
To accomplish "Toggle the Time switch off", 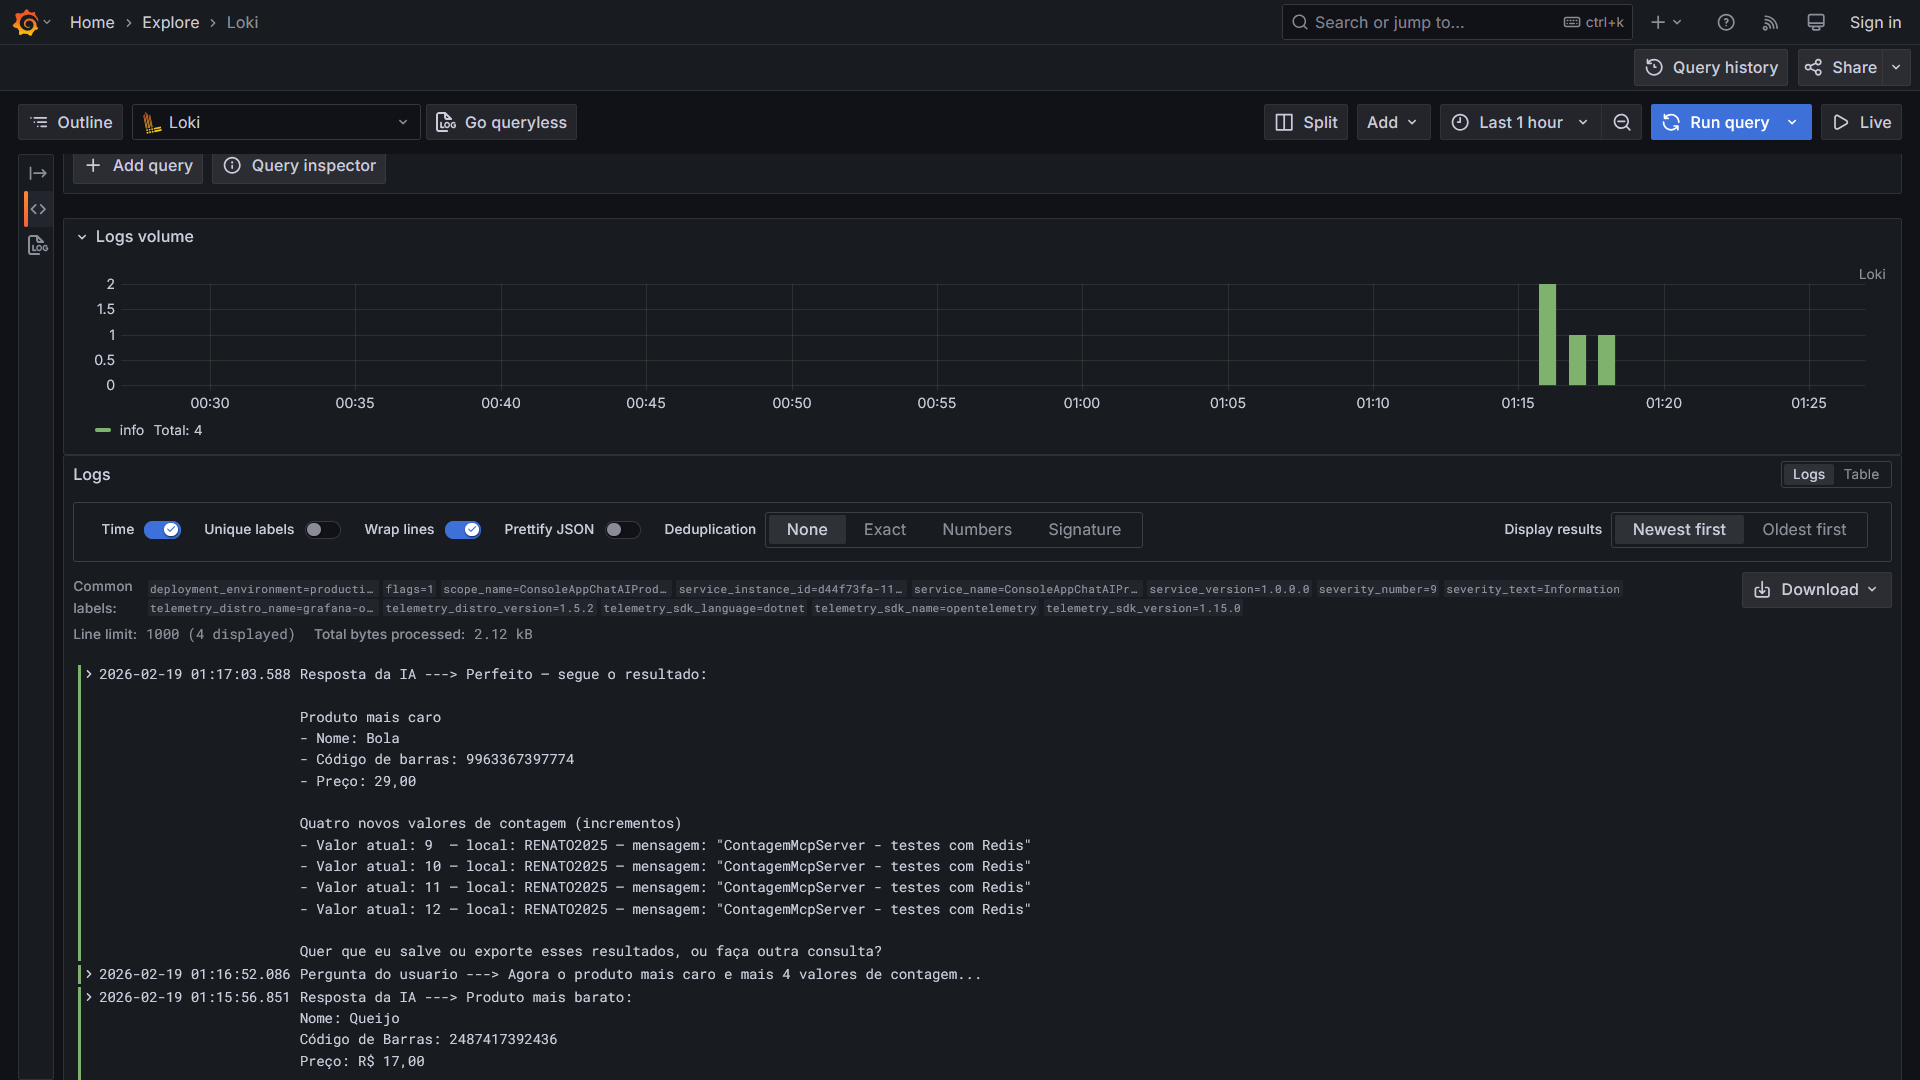I will (x=162, y=530).
